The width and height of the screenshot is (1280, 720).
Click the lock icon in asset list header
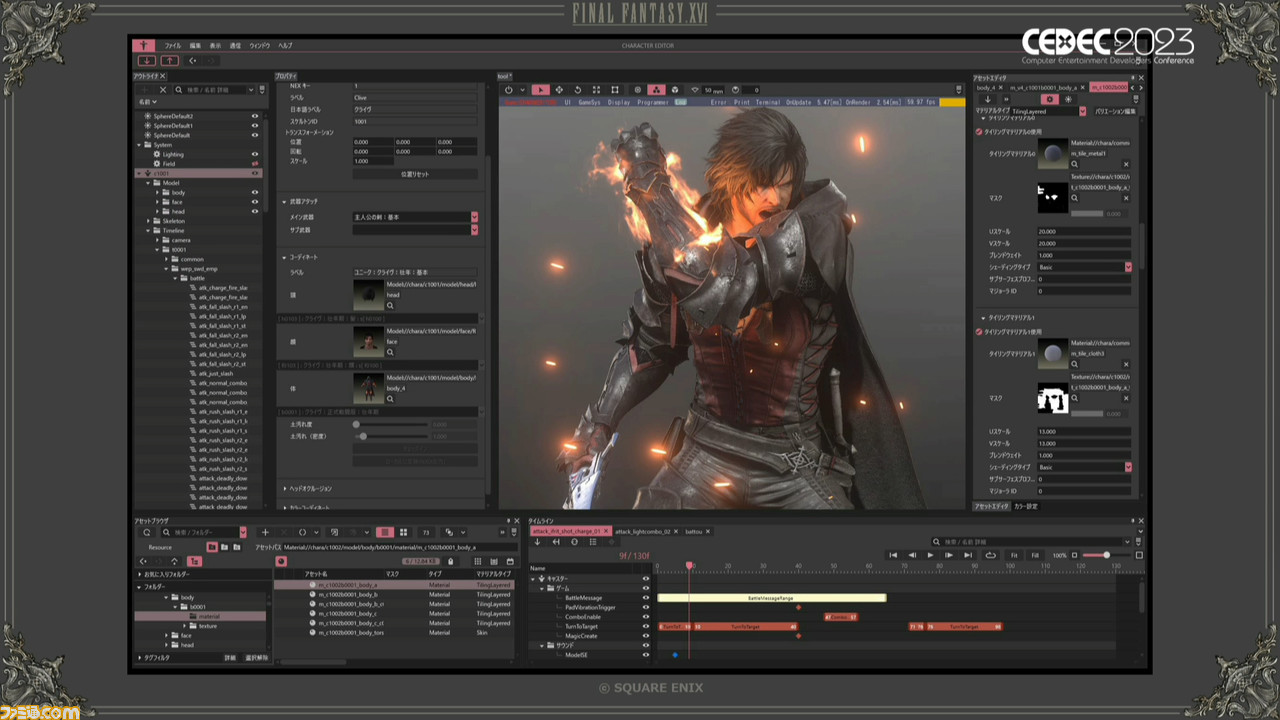(x=450, y=561)
